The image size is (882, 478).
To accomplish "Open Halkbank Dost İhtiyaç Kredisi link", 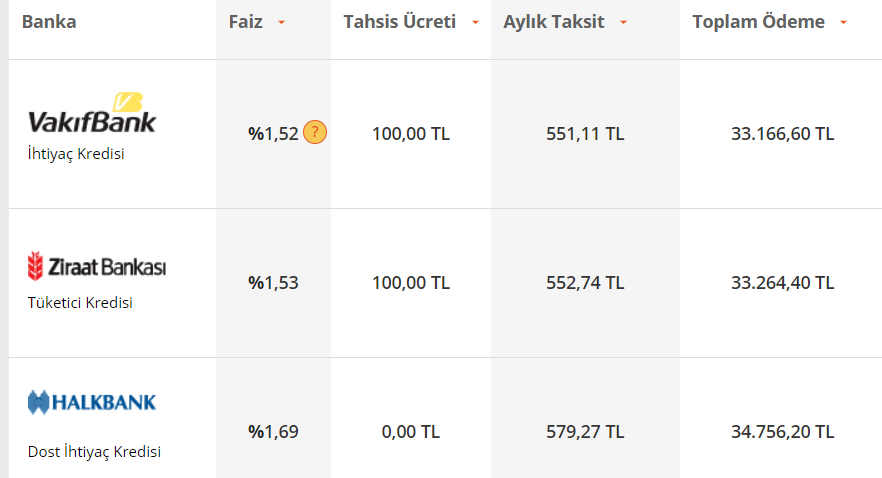I will pyautogui.click(x=94, y=452).
